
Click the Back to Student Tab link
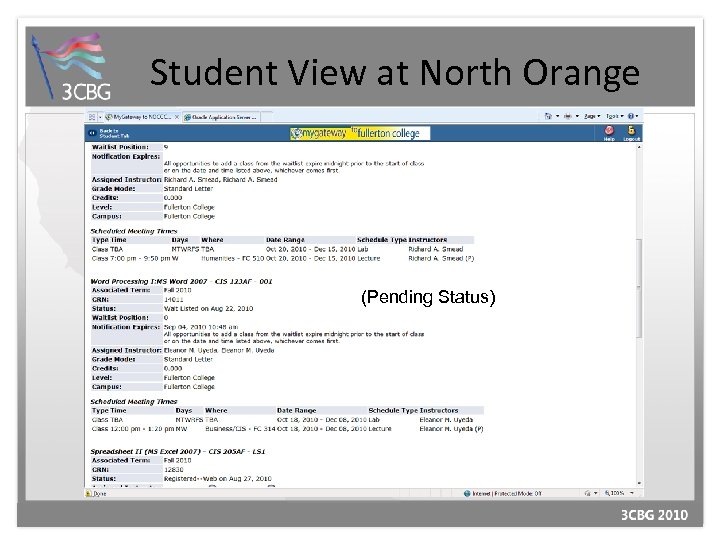click(x=114, y=133)
